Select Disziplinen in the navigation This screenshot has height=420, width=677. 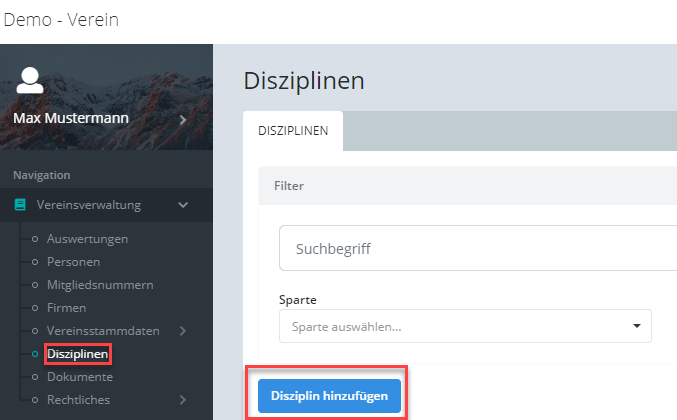pos(78,354)
